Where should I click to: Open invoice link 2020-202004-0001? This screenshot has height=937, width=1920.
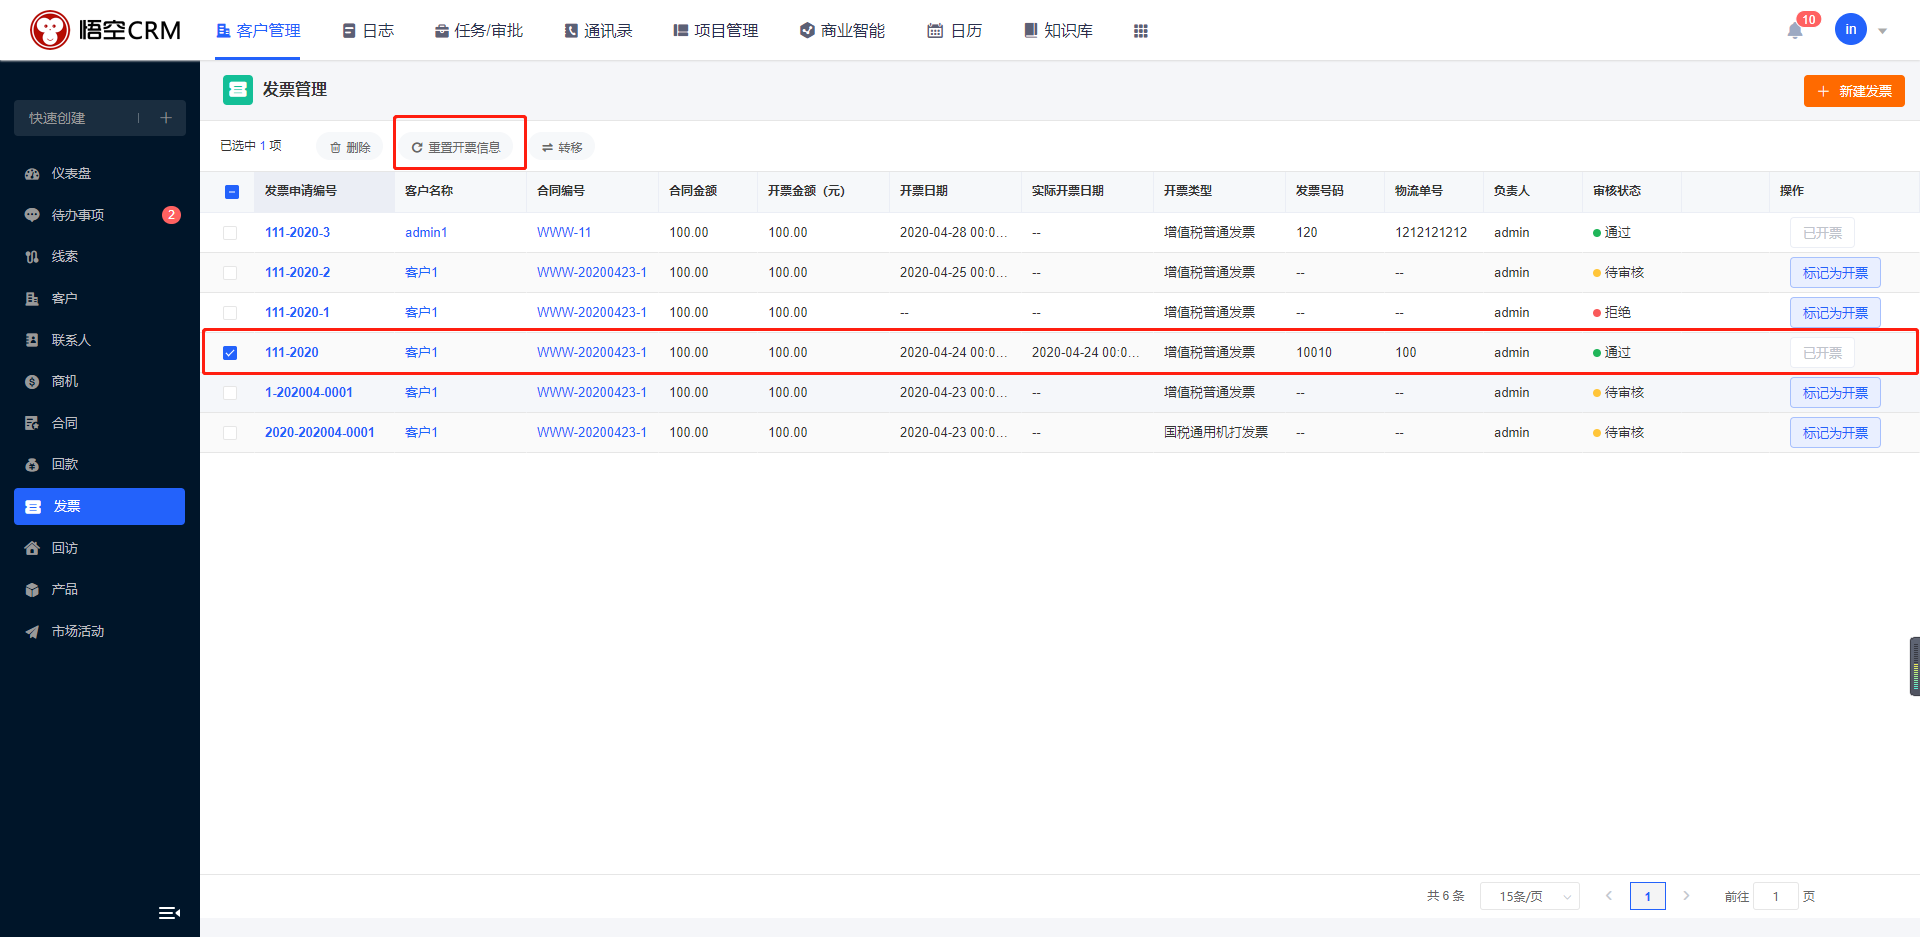pyautogui.click(x=320, y=432)
